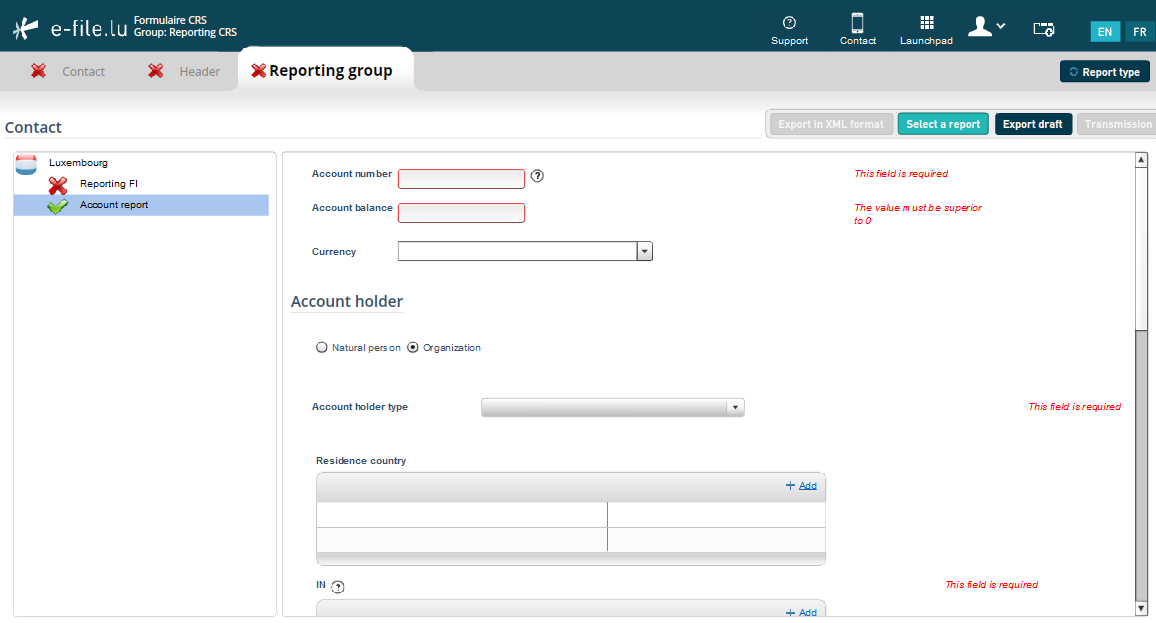This screenshot has height=623, width=1156.
Task: Select Reporting FI tree item
Action: 108,184
